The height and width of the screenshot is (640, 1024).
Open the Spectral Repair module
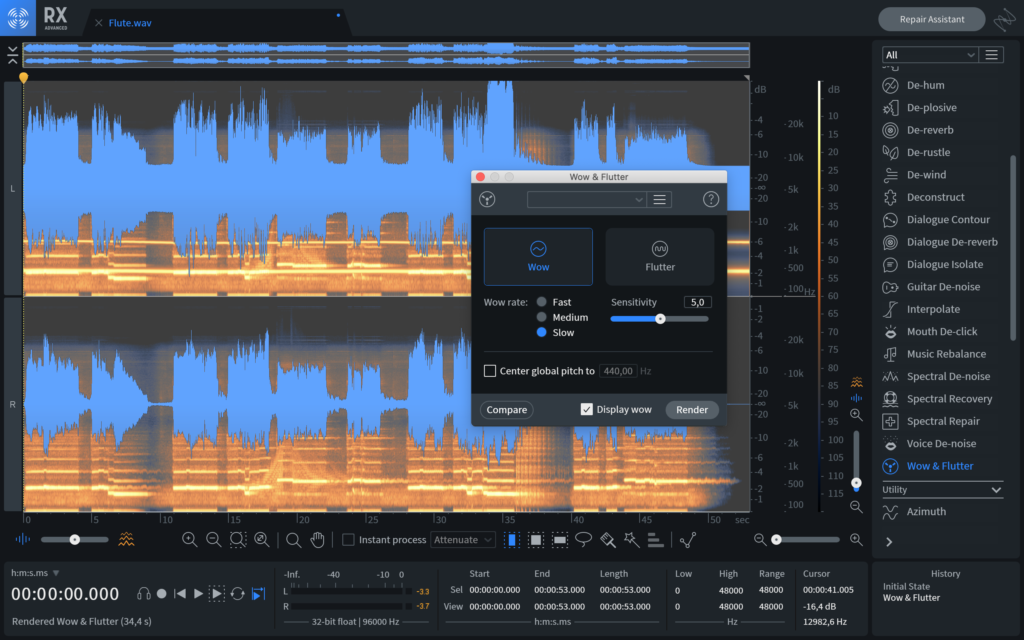pyautogui.click(x=942, y=421)
